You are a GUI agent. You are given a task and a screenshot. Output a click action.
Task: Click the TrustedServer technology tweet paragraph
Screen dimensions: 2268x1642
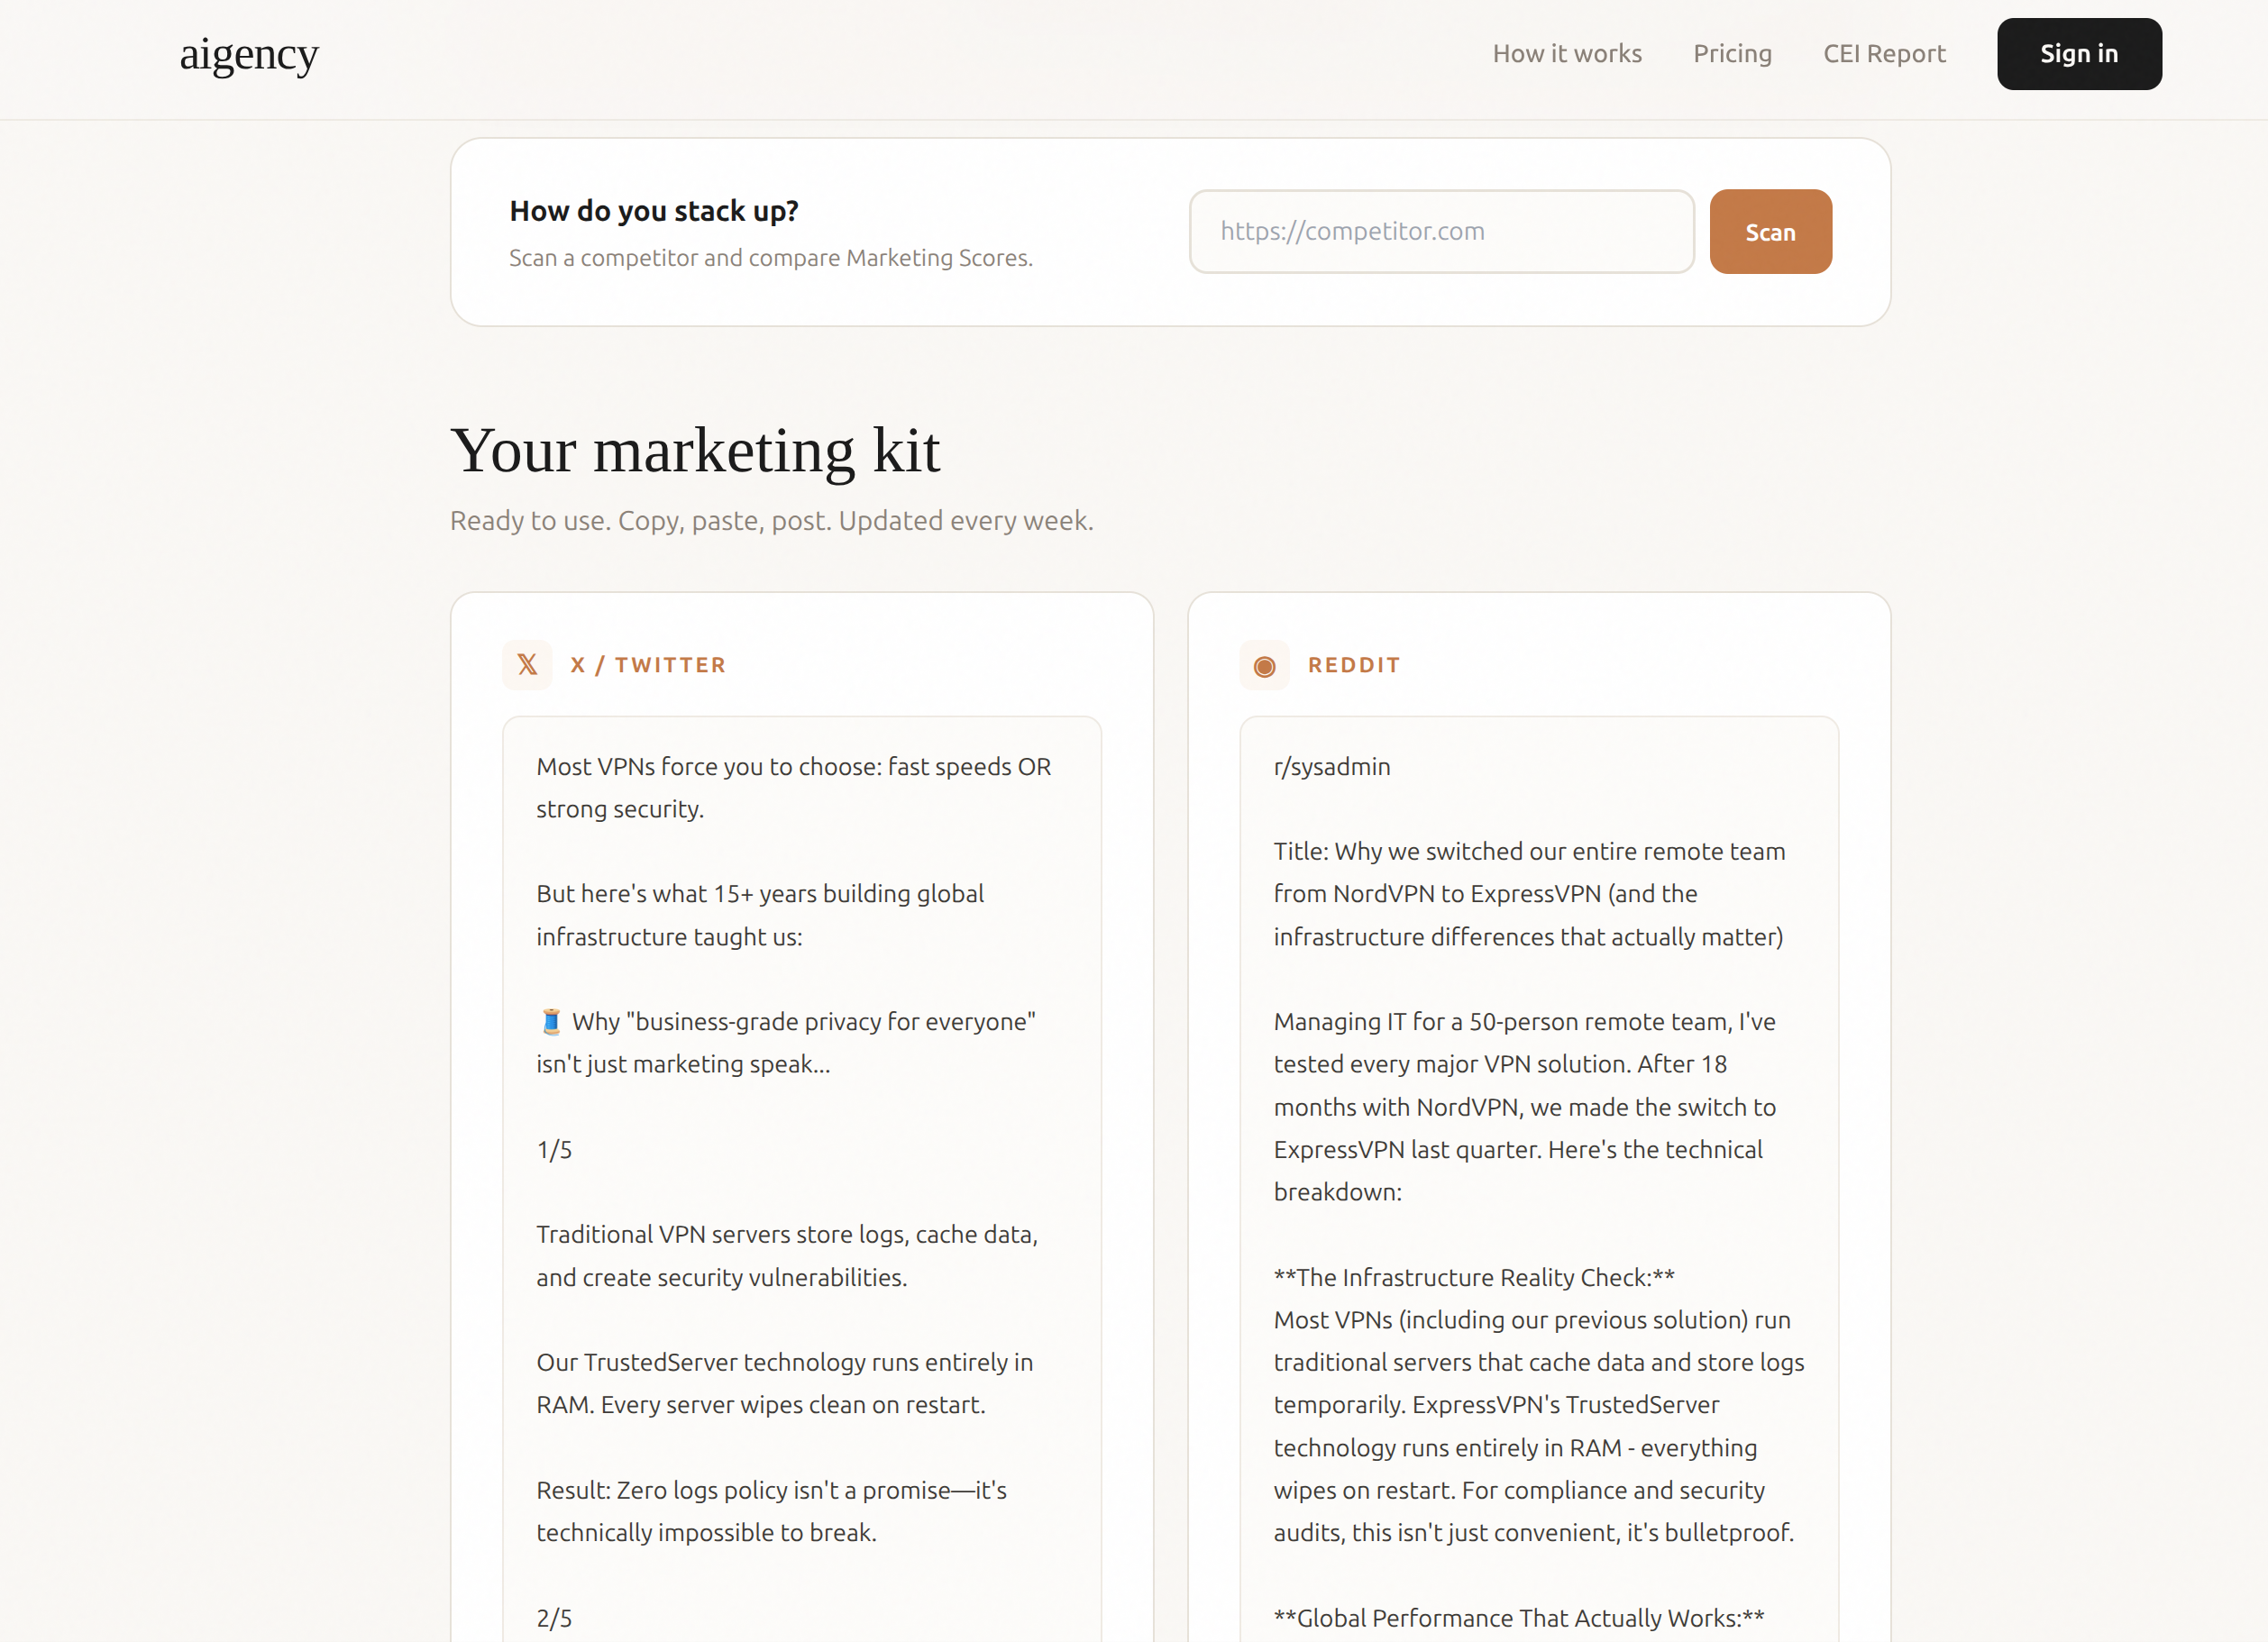pos(784,1384)
